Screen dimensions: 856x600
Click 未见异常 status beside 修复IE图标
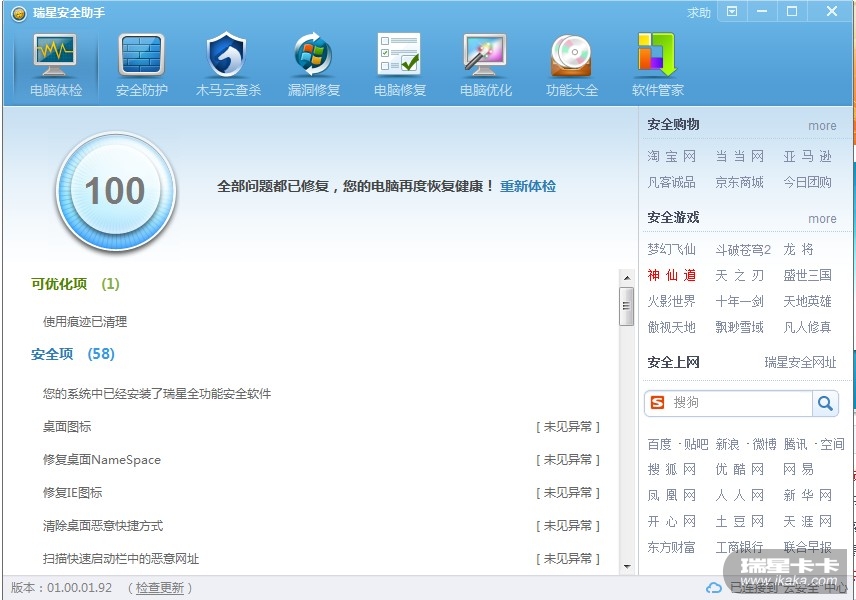[568, 492]
